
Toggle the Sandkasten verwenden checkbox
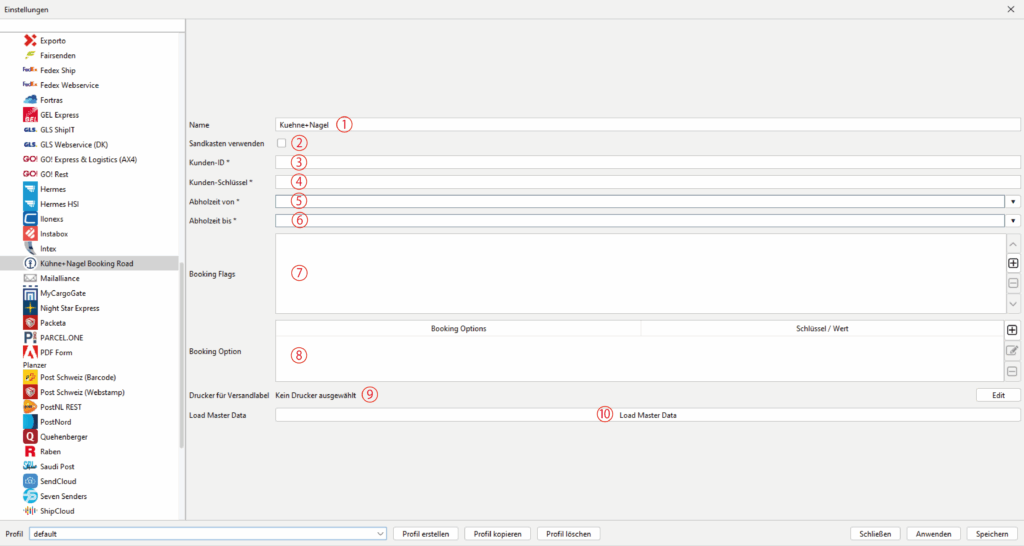click(281, 143)
